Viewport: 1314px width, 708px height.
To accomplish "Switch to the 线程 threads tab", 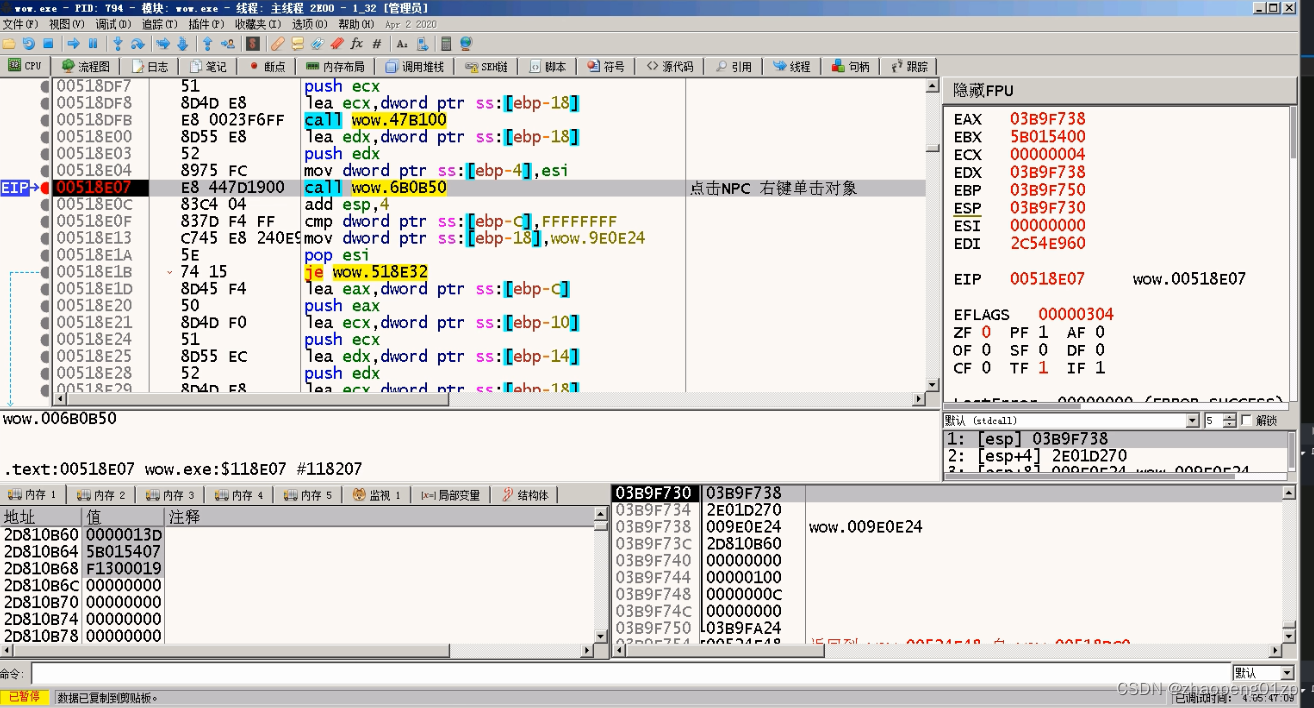I will coord(790,66).
